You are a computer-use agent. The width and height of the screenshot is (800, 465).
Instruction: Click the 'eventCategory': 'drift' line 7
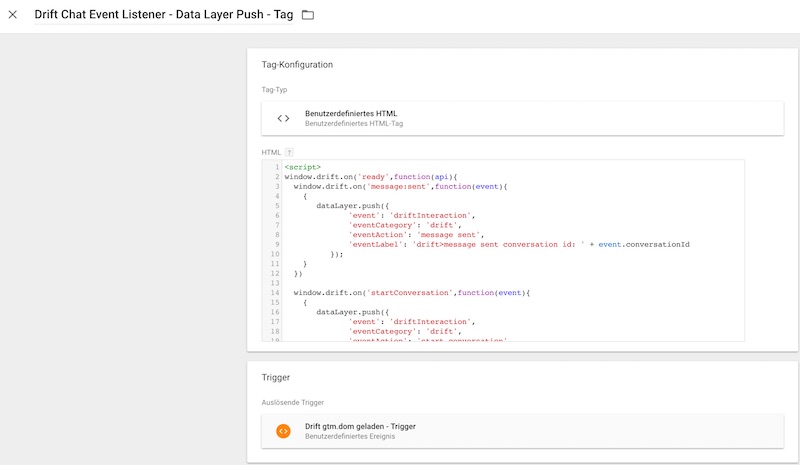click(x=405, y=225)
